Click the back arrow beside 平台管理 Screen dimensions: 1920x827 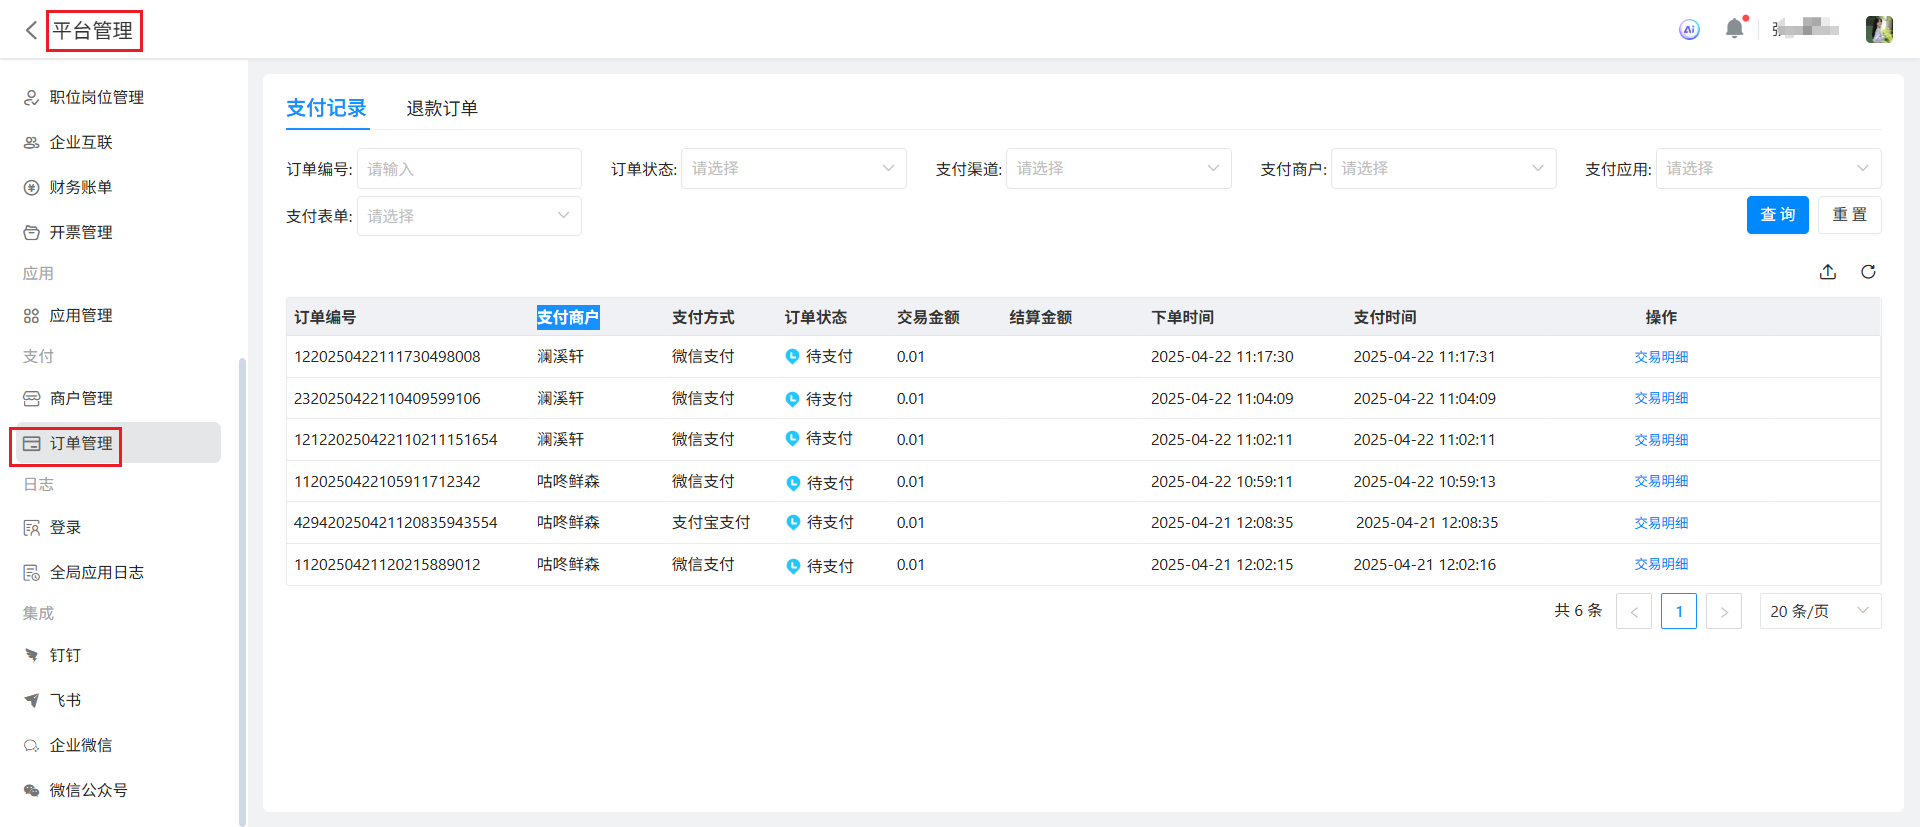(x=31, y=31)
